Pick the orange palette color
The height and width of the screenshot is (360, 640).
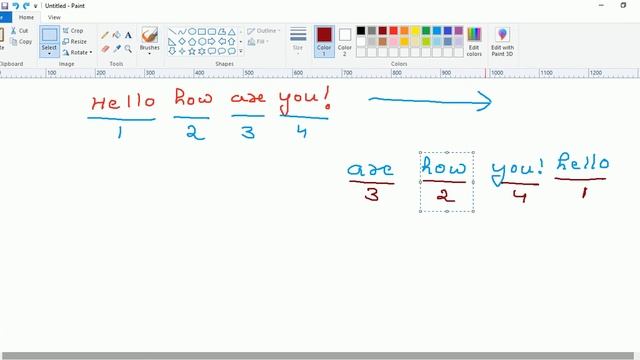[x=404, y=31]
